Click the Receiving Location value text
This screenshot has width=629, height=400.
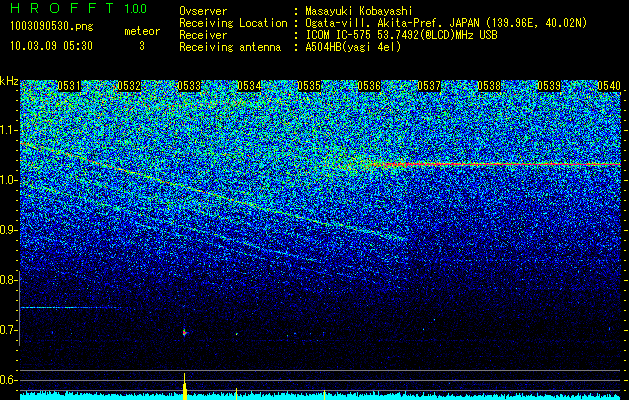click(x=446, y=23)
